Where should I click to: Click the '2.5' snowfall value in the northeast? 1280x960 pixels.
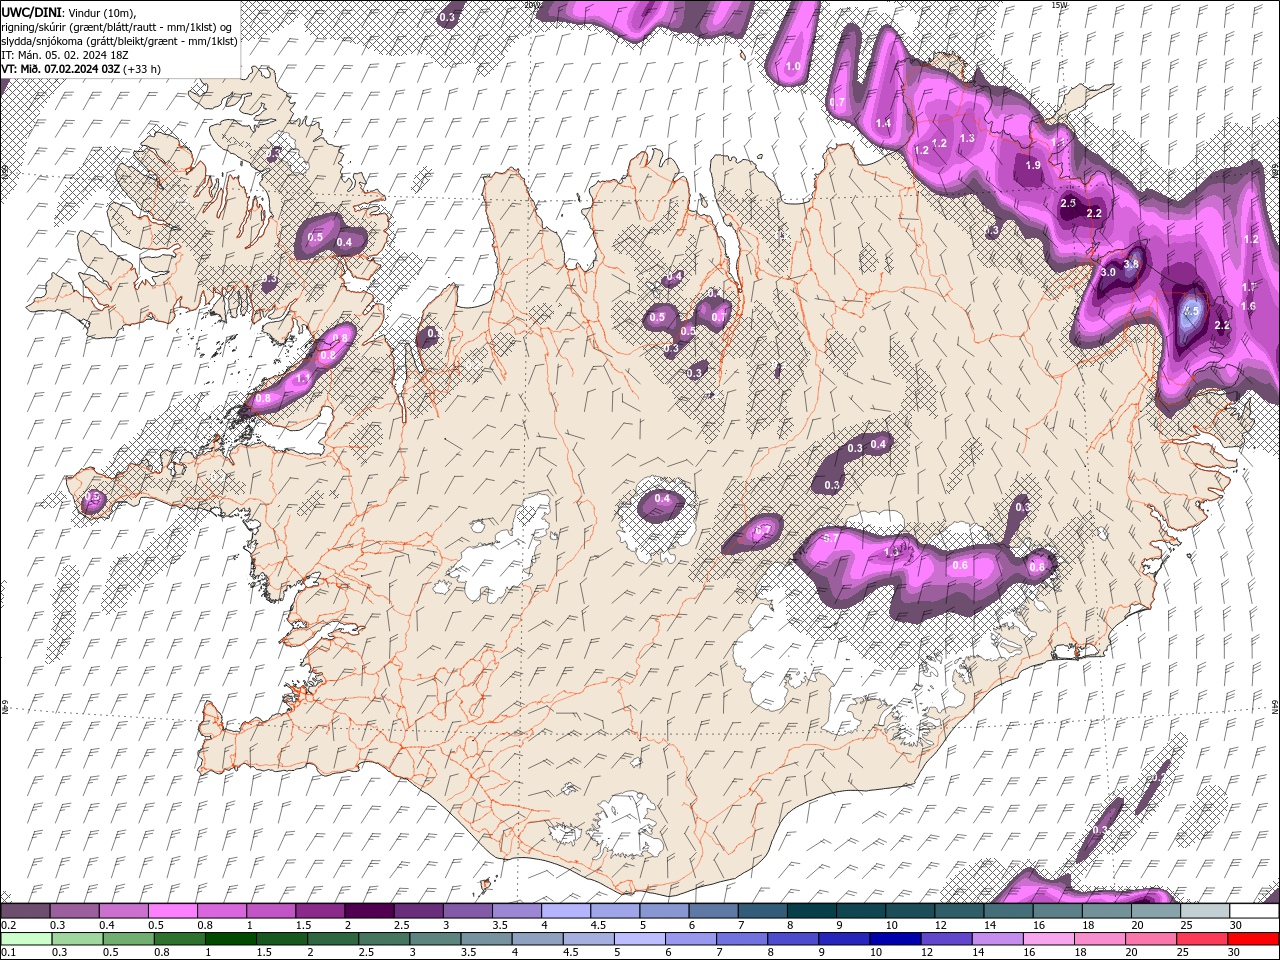click(x=1068, y=203)
